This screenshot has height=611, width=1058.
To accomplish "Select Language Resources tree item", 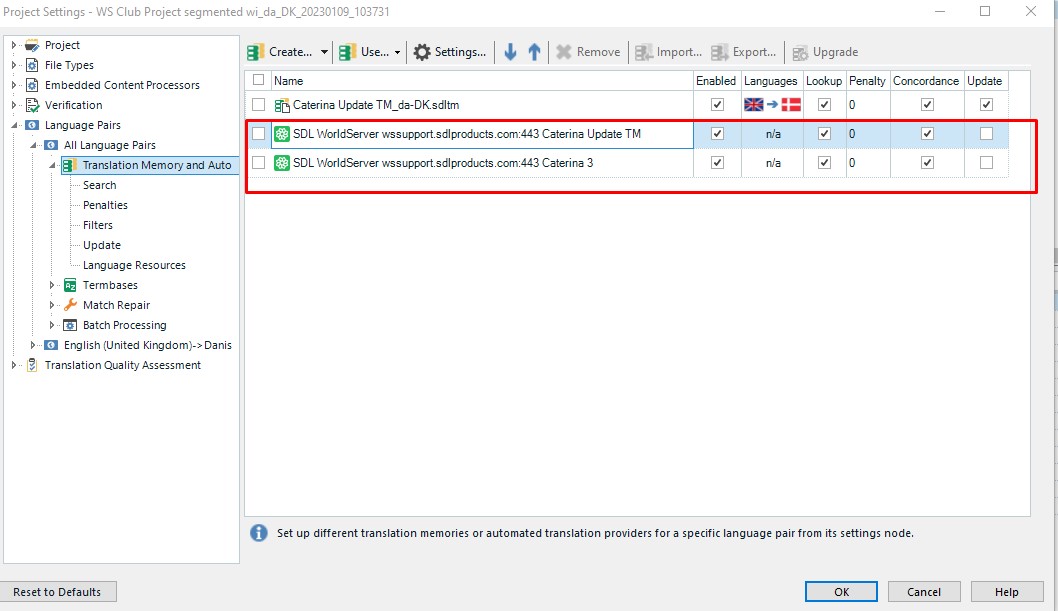I will (134, 265).
